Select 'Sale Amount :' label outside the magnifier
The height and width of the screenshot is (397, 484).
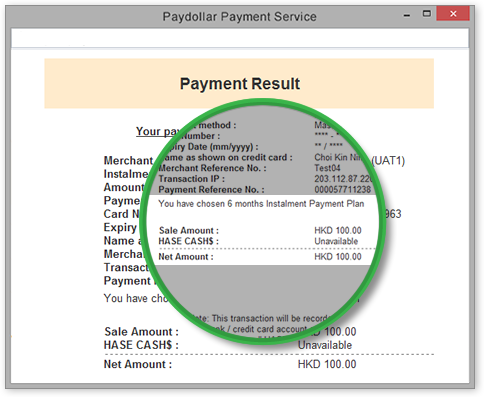coord(141,332)
